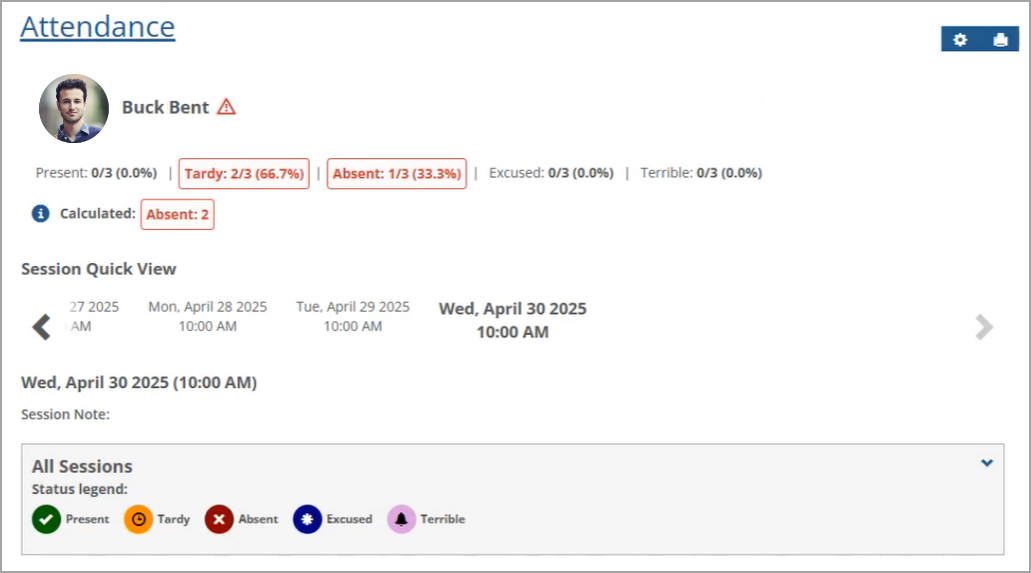1031x573 pixels.
Task: Select the partially visible April 27 2025 session
Action: [93, 316]
